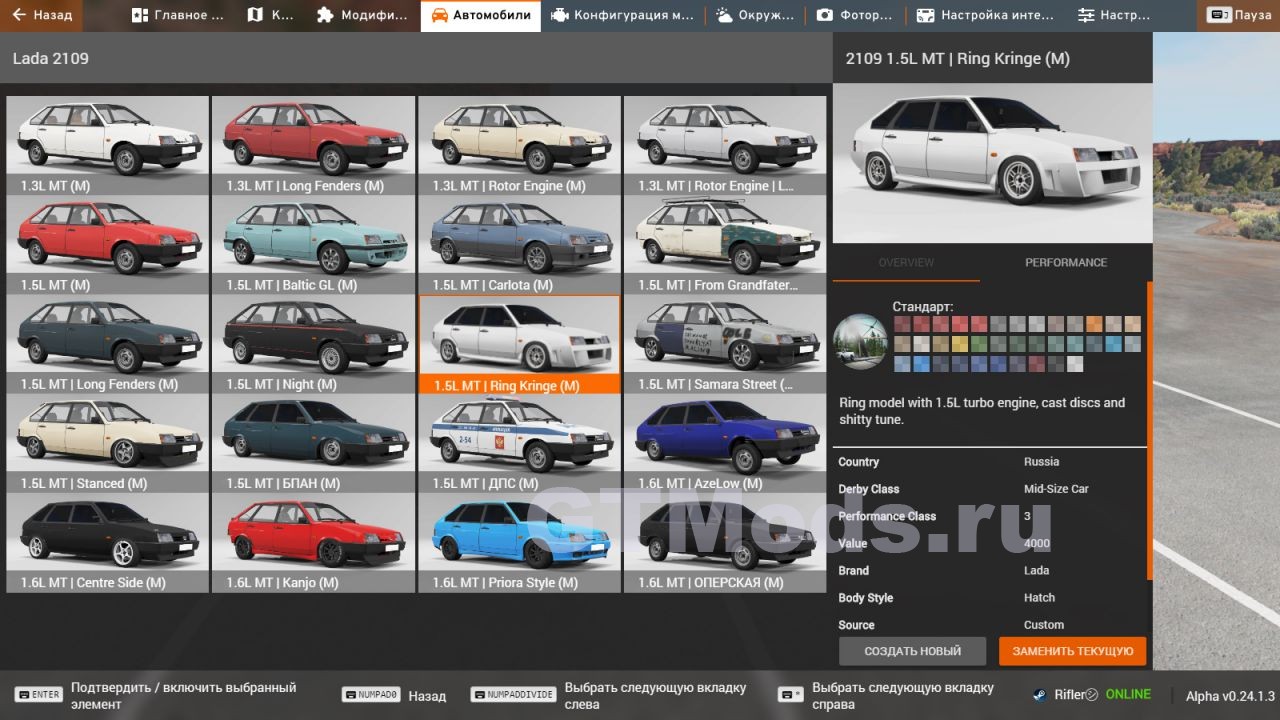
Task: Pick 1.5L MT | Samara Street config
Action: tap(725, 344)
